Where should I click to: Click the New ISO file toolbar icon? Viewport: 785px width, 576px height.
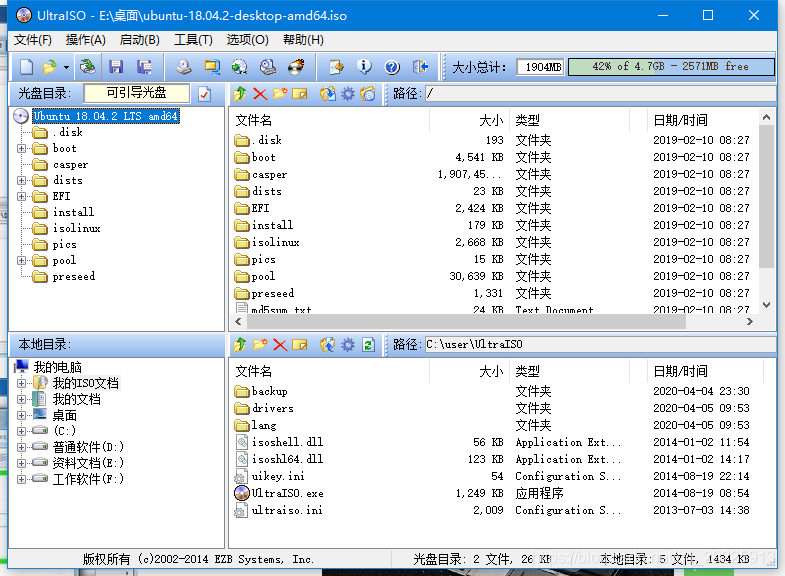[x=27, y=67]
